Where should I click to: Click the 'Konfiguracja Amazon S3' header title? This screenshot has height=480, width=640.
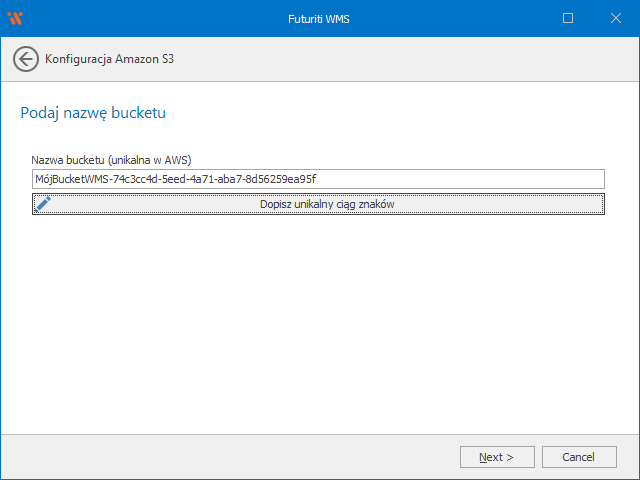tap(110, 59)
